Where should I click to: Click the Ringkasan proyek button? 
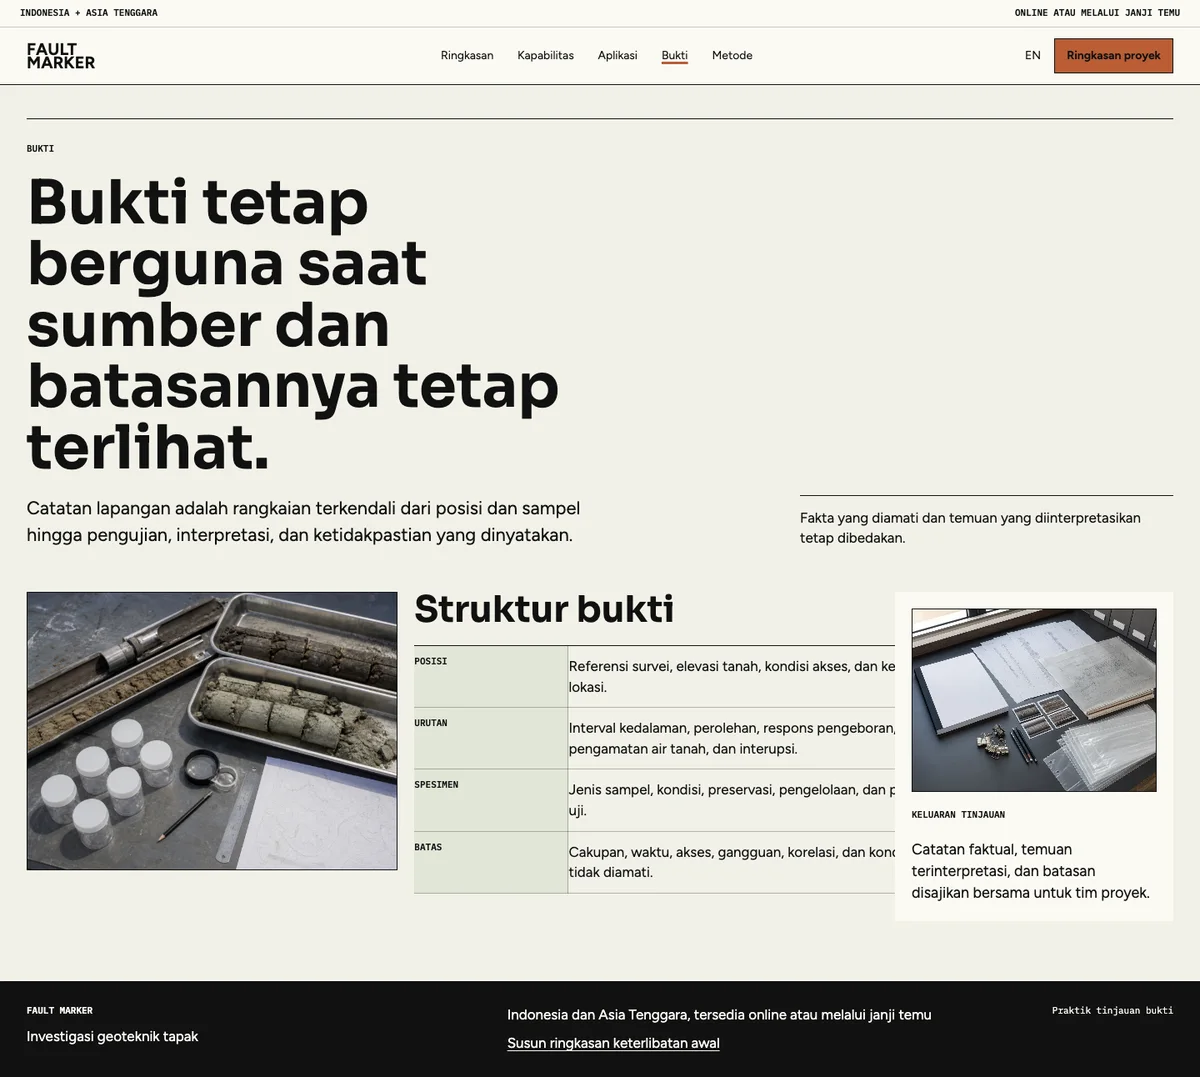[x=1113, y=56]
